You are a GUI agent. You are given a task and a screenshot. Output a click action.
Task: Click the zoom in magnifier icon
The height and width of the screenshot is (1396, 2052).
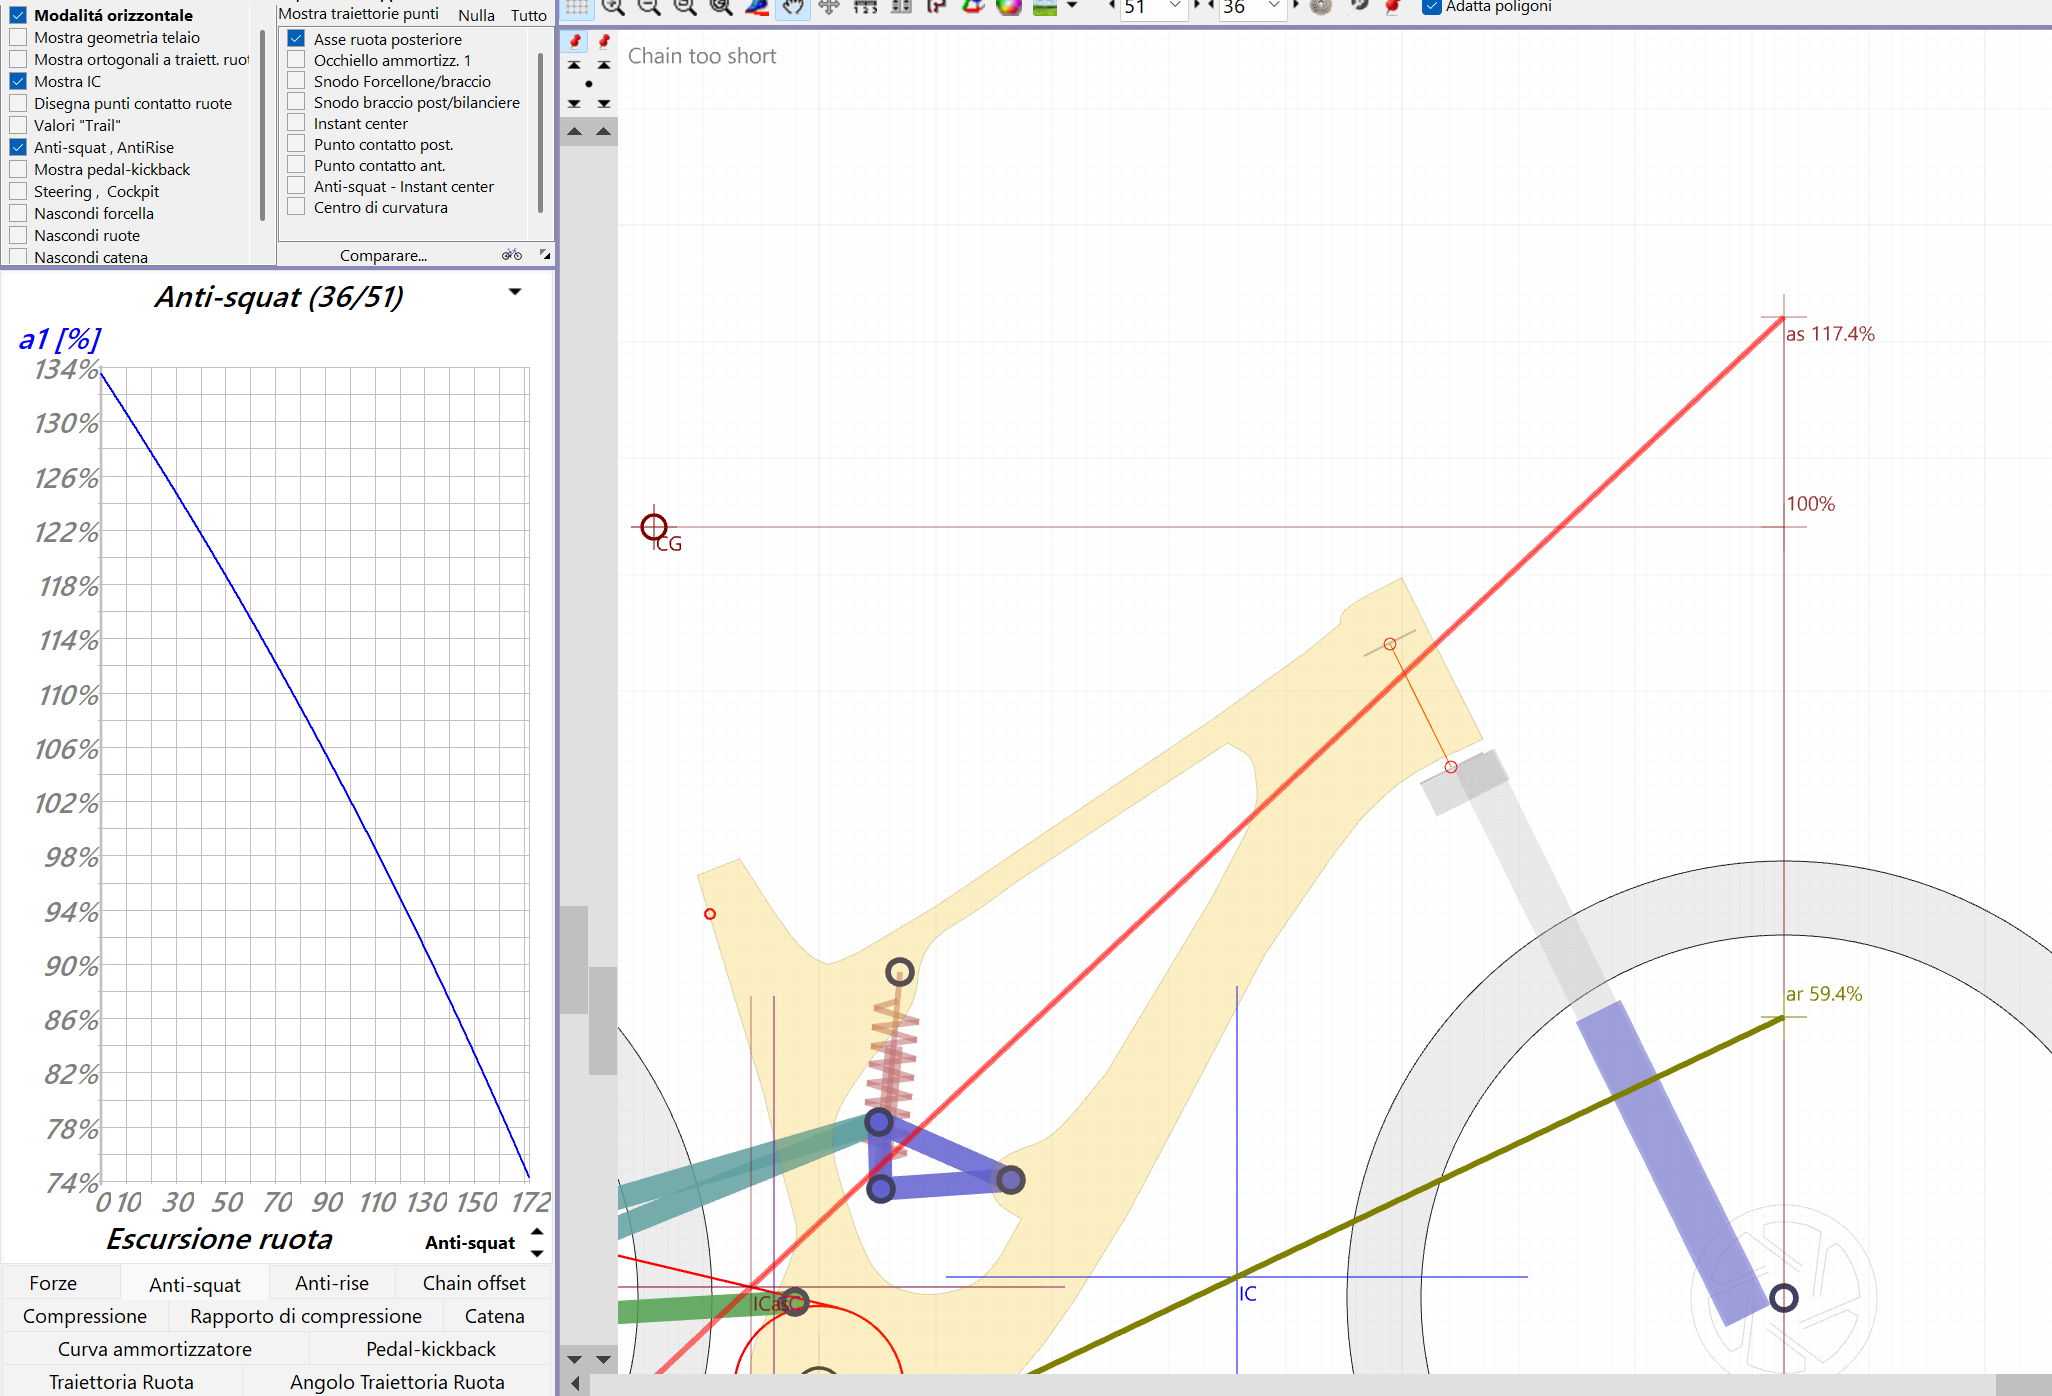[613, 7]
